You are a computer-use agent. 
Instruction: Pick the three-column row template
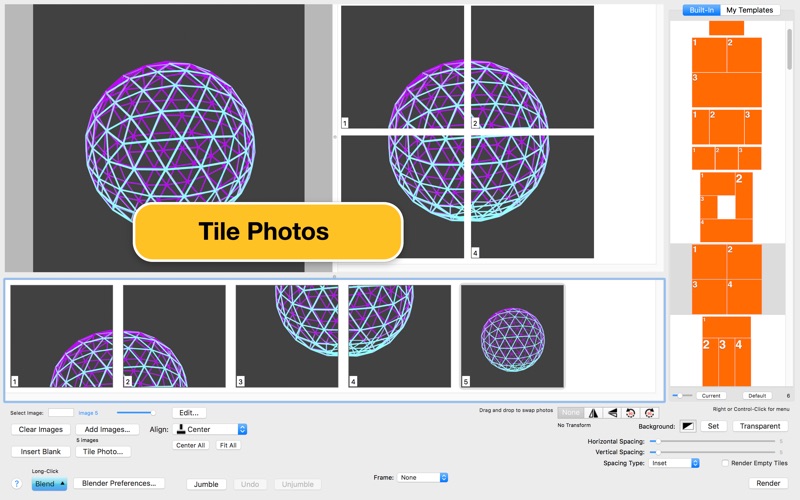727,158
